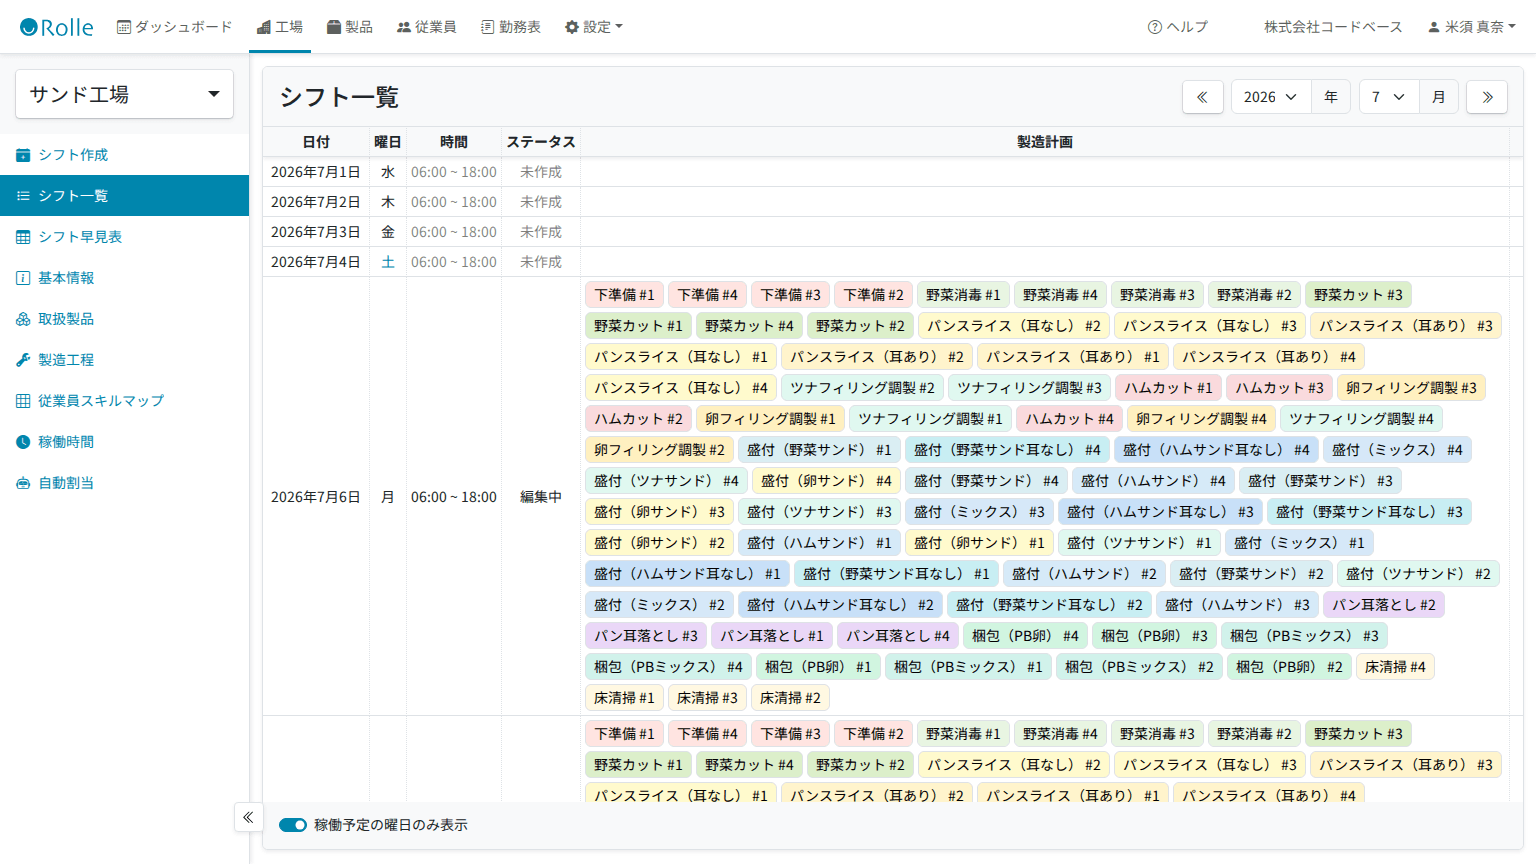Switch to the 工場 tab
Image resolution: width=1536 pixels, height=864 pixels.
tap(280, 27)
